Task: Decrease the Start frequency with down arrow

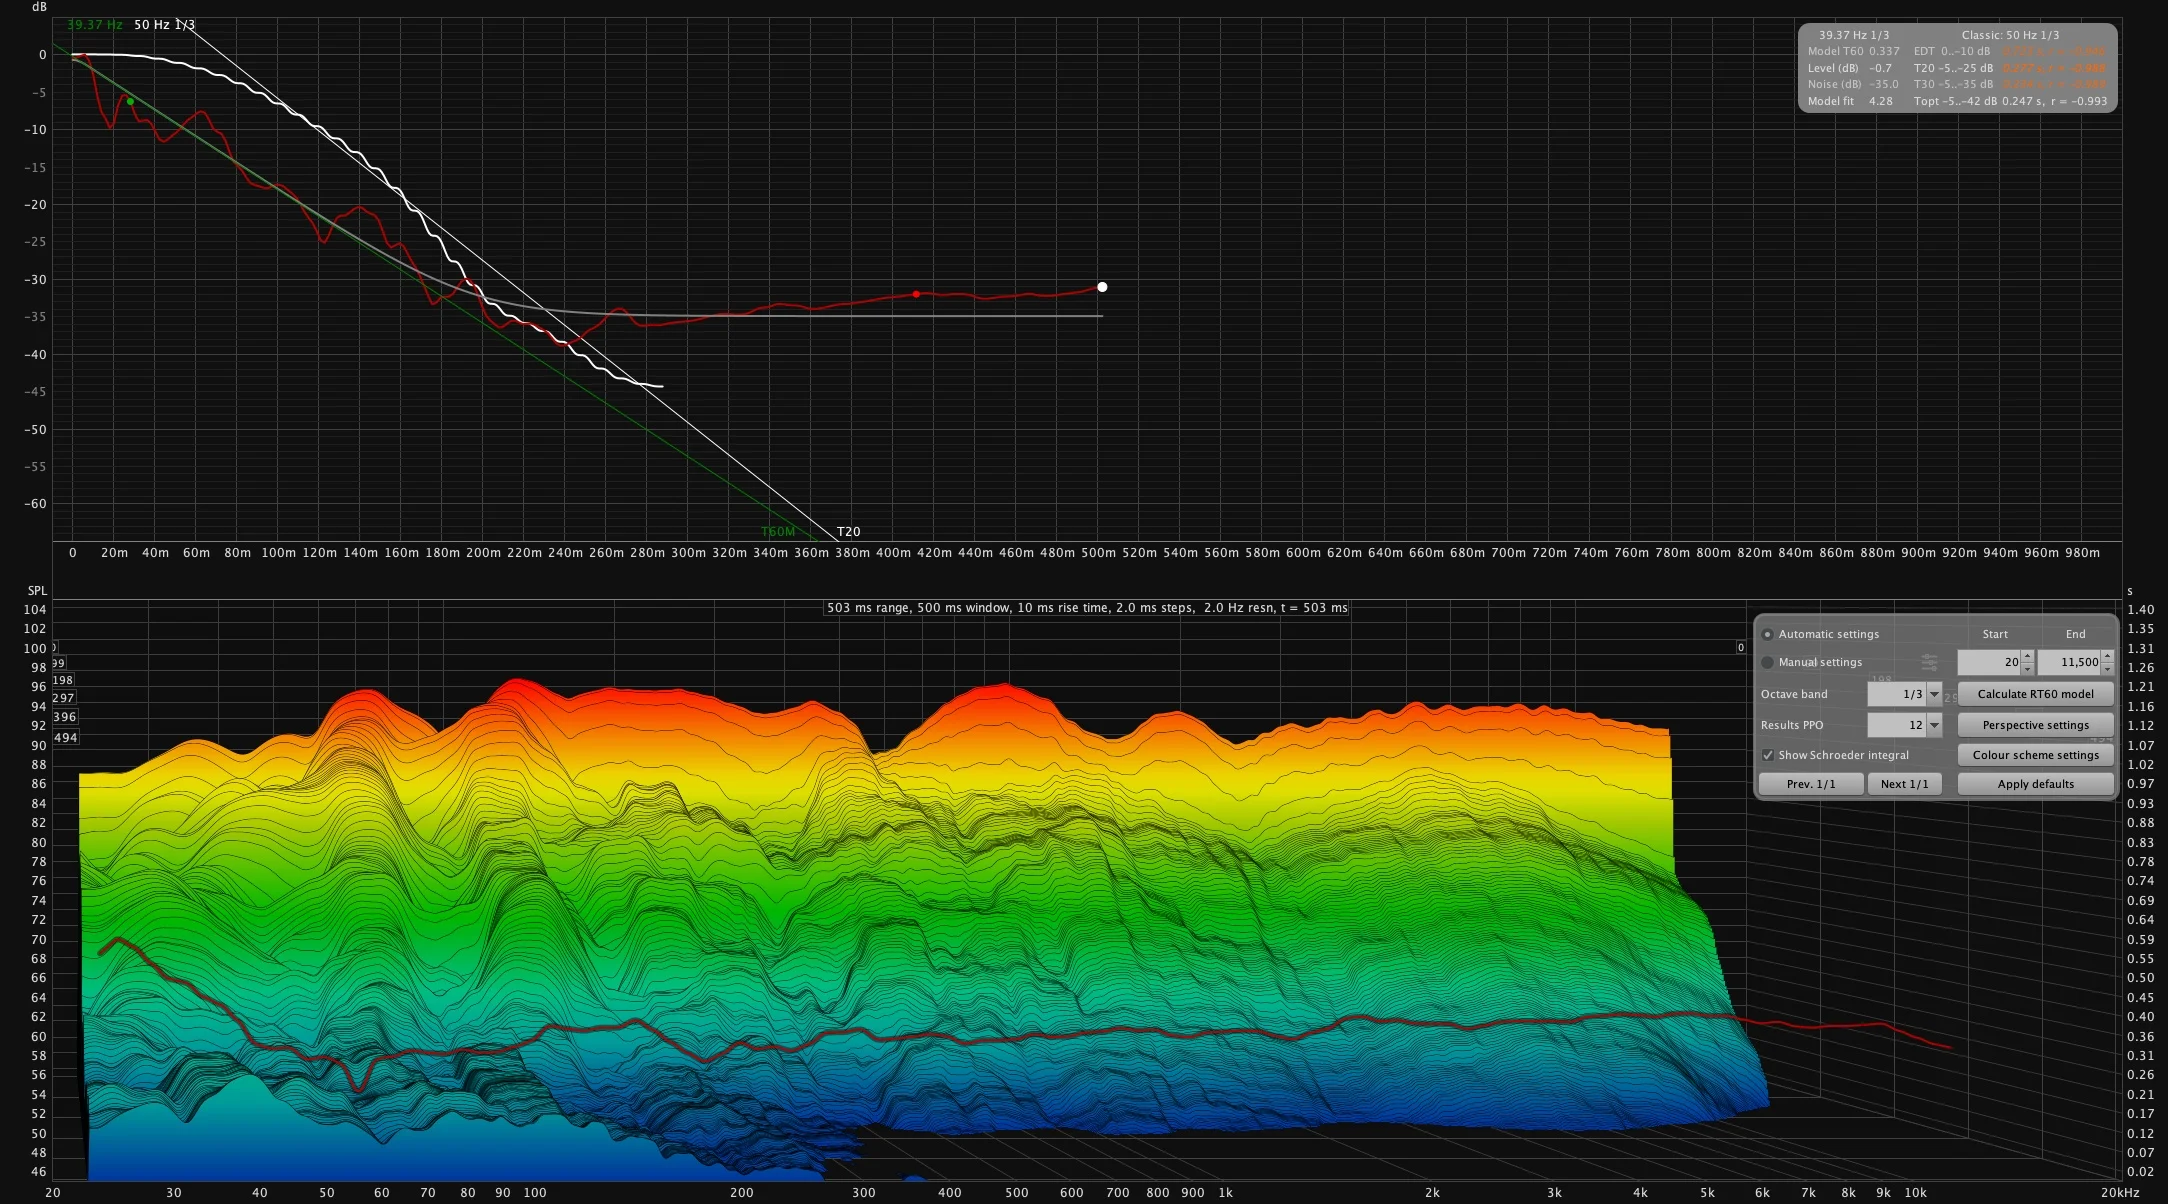Action: [2027, 668]
